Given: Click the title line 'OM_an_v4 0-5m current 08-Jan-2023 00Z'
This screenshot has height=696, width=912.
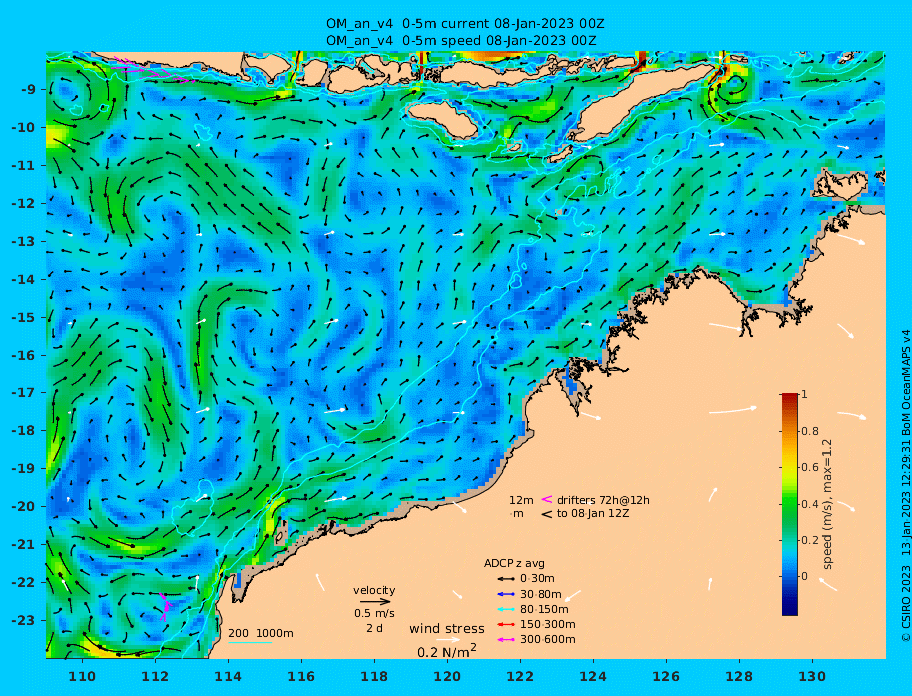Looking at the screenshot, I should tap(465, 24).
